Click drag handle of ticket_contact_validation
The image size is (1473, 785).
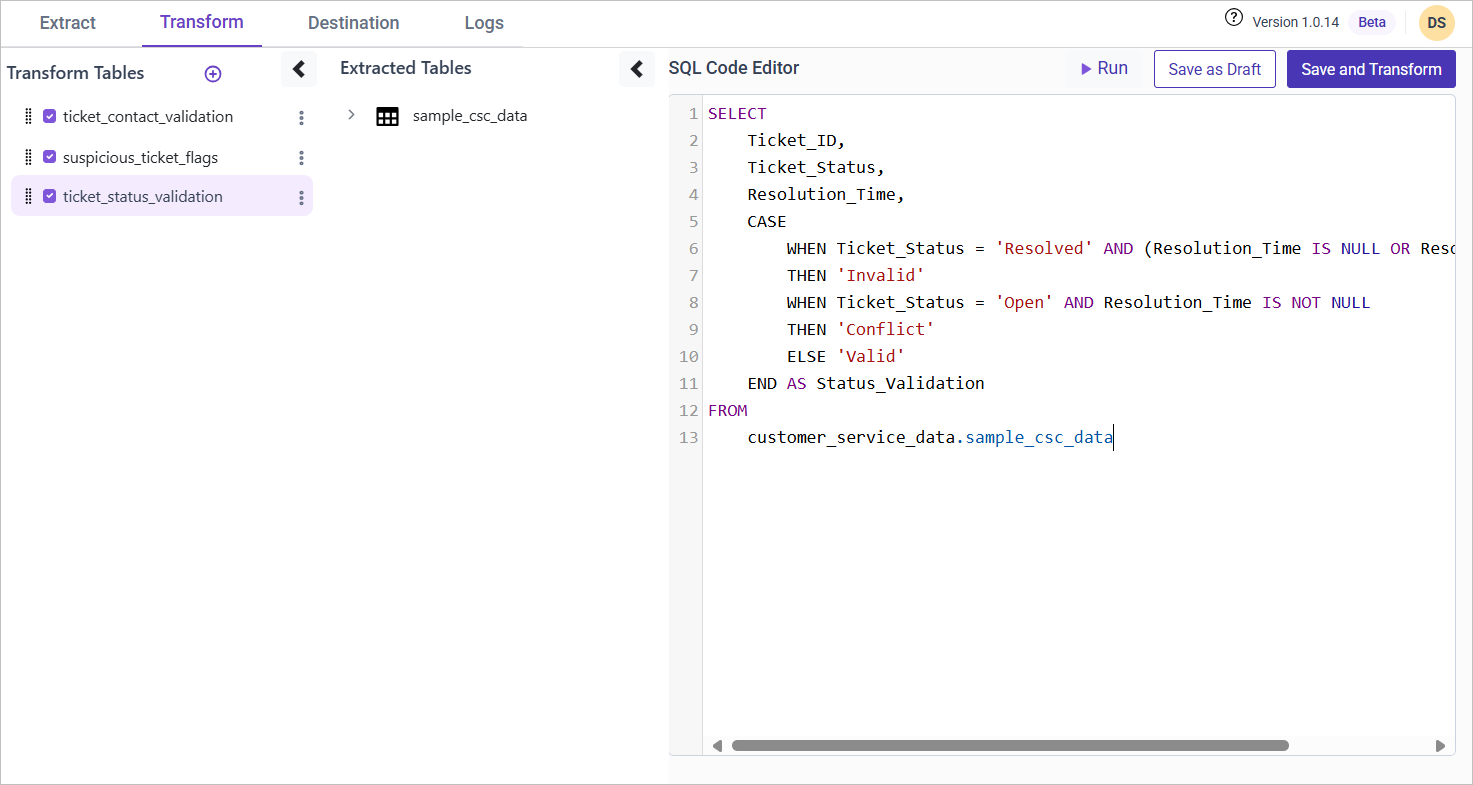point(28,117)
